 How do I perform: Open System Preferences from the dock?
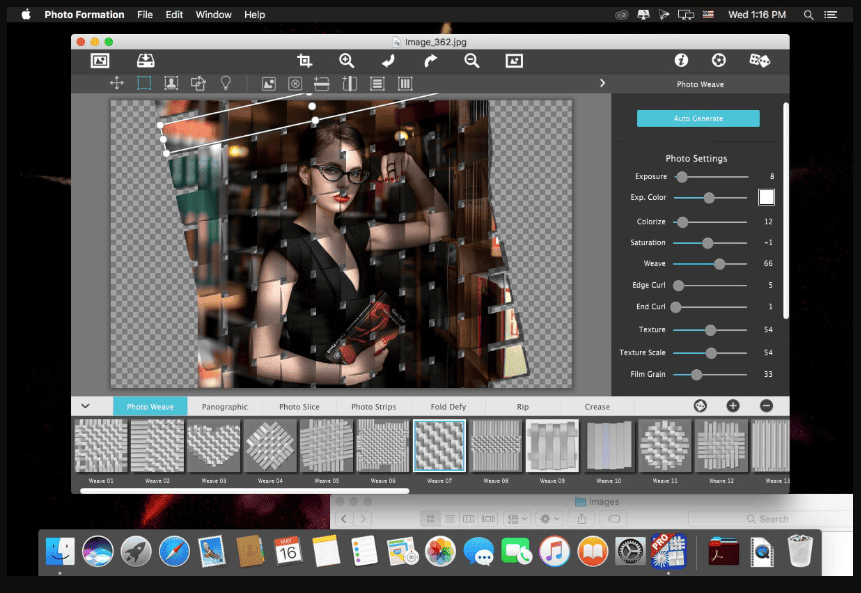pos(630,551)
